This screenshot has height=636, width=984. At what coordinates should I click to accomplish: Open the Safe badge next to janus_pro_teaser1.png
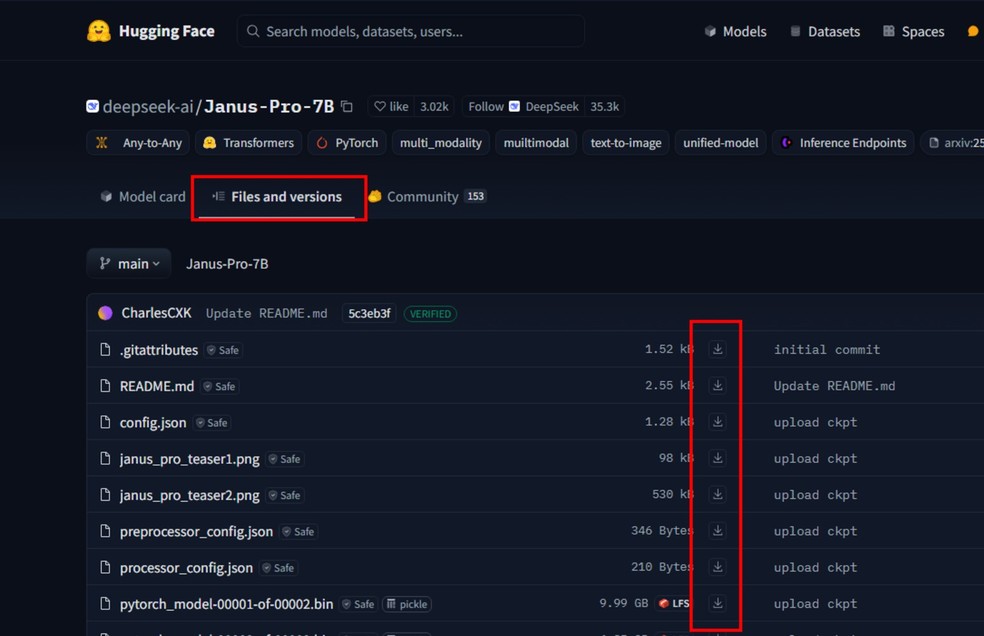[285, 460]
